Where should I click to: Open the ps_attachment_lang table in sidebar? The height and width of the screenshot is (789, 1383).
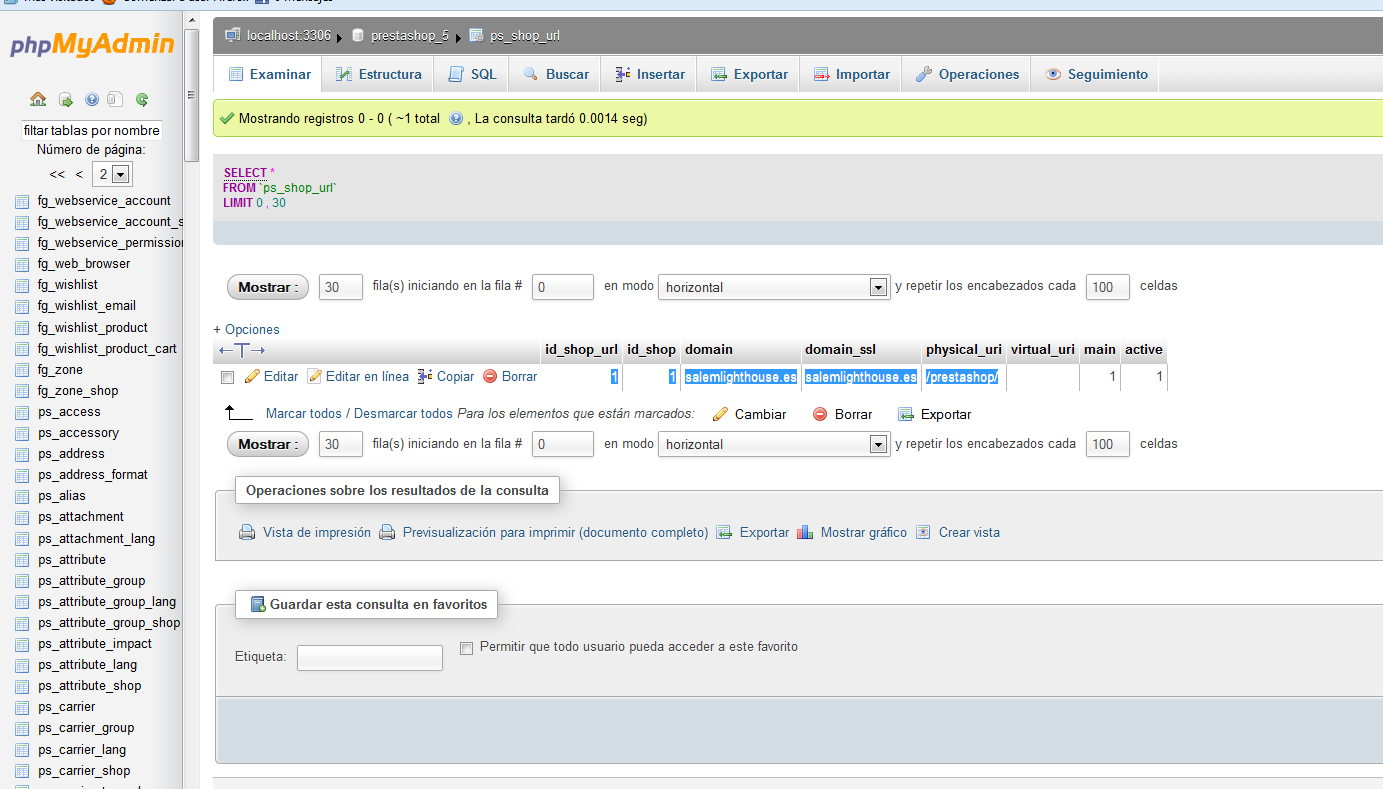coord(97,539)
